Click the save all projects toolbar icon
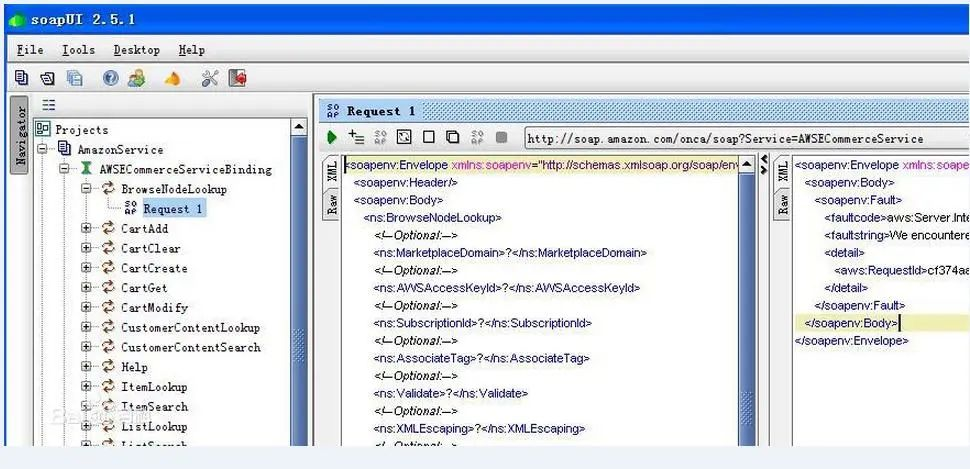Image resolution: width=970 pixels, height=469 pixels. 74,78
